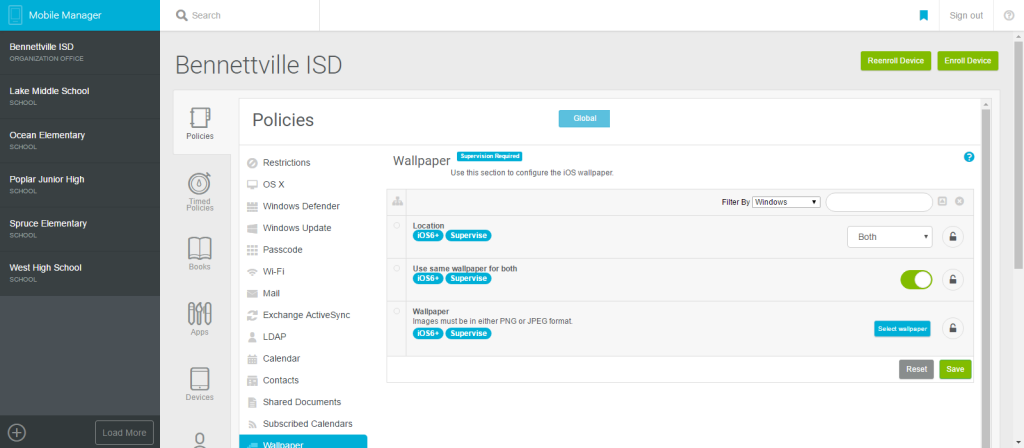The width and height of the screenshot is (1024, 448).
Task: Click the blue bookmark icon
Action: 923,15
